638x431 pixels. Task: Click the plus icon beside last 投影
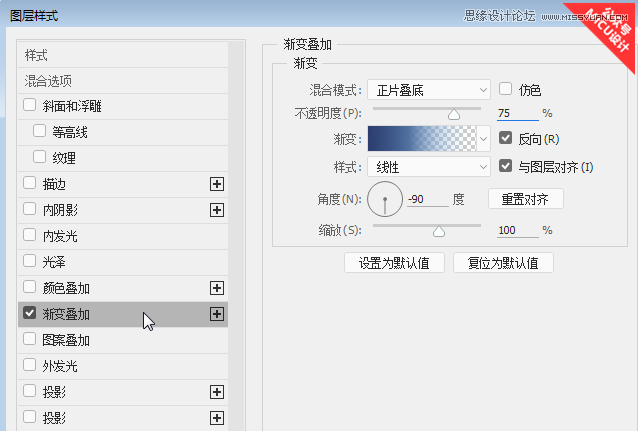pyautogui.click(x=216, y=418)
